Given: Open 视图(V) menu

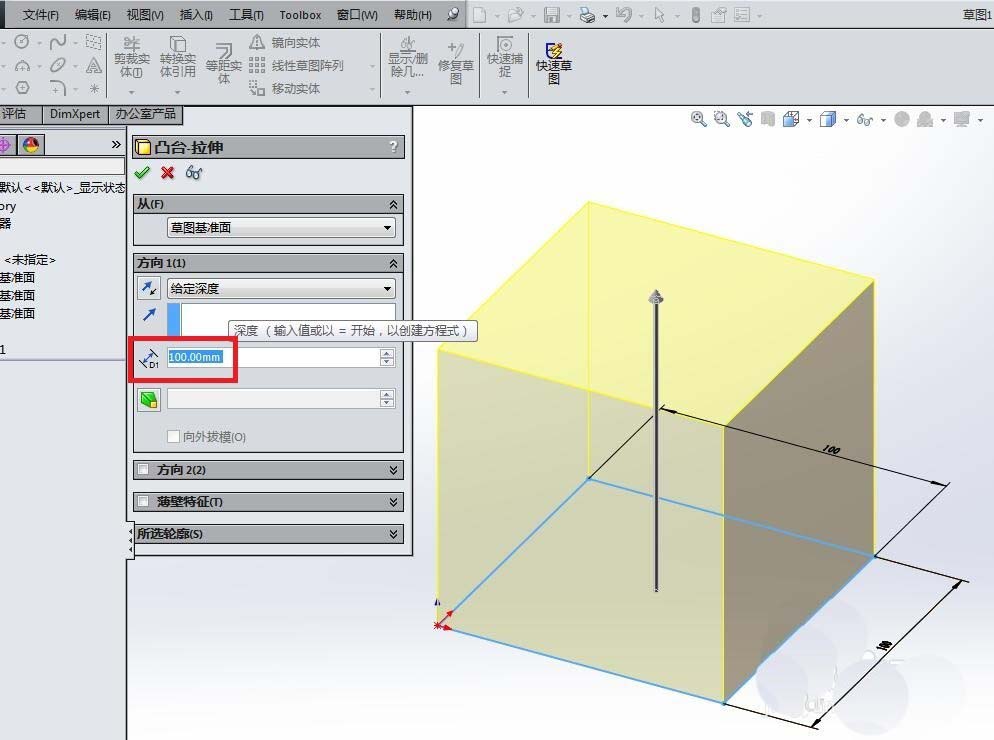Looking at the screenshot, I should [145, 15].
